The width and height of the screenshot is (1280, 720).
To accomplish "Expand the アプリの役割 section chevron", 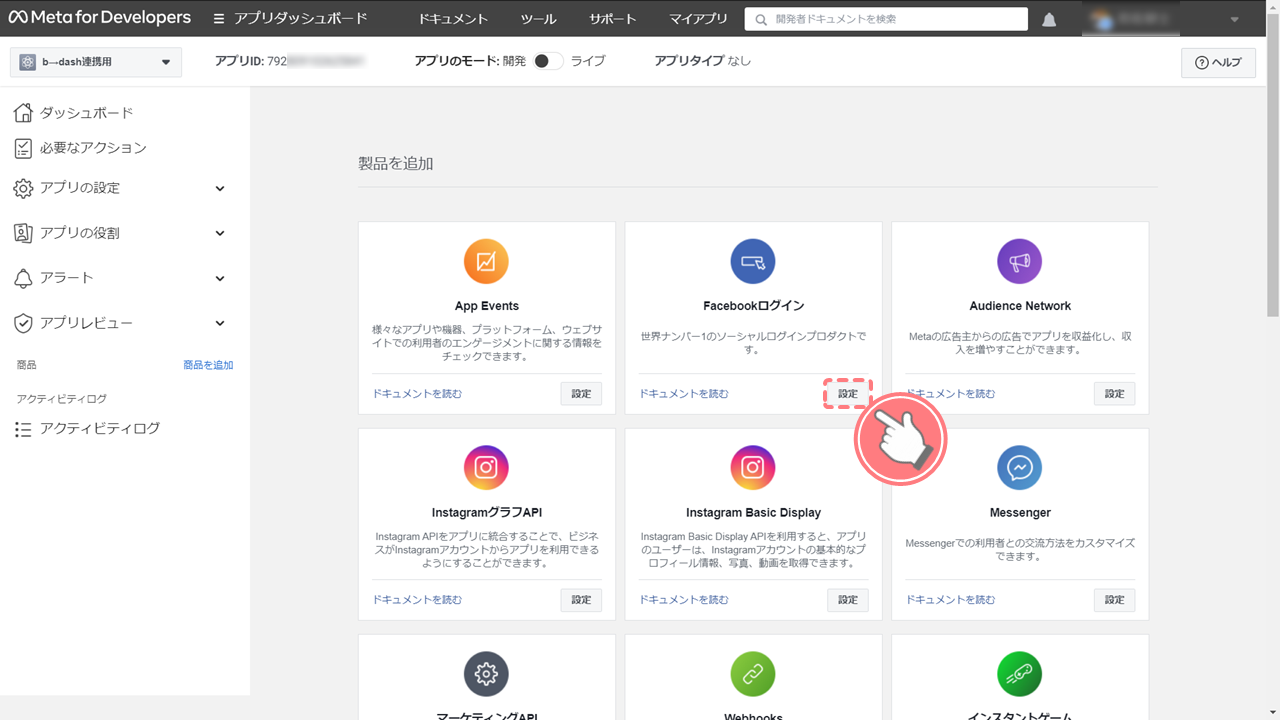I will pos(220,233).
